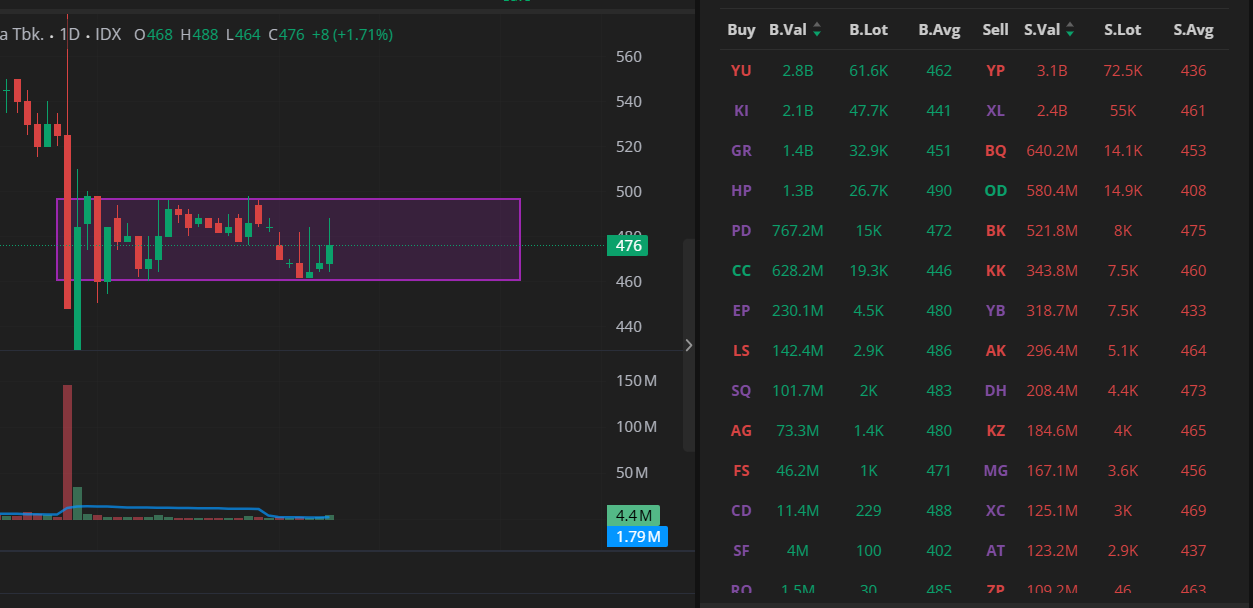Image resolution: width=1253 pixels, height=608 pixels.
Task: Click the 1D interval label
Action: click(x=70, y=35)
